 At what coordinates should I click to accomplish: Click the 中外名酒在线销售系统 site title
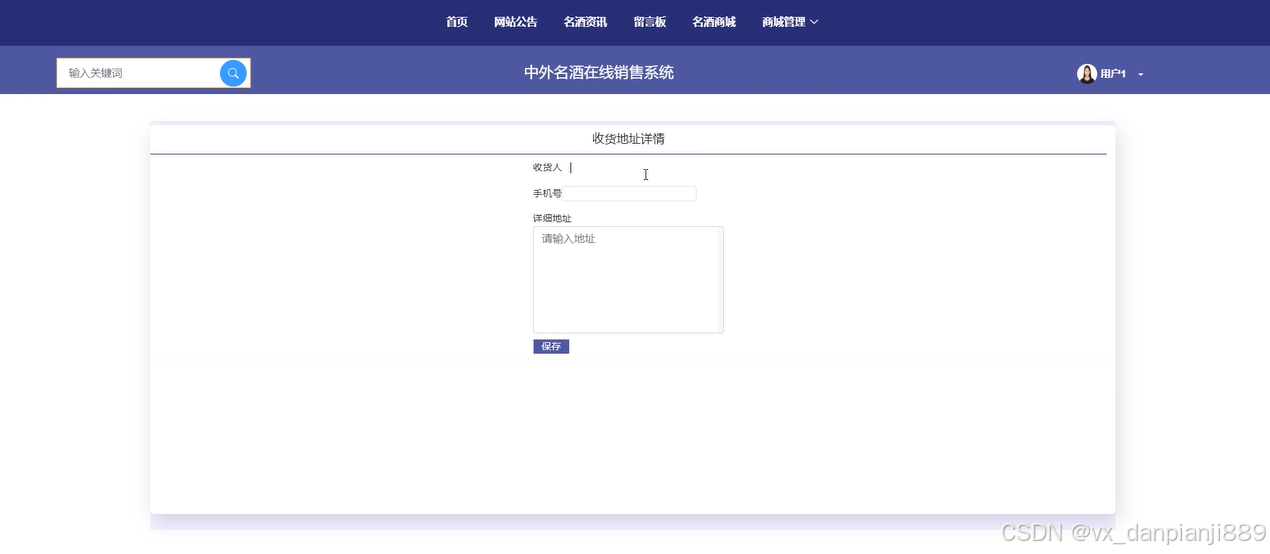599,72
